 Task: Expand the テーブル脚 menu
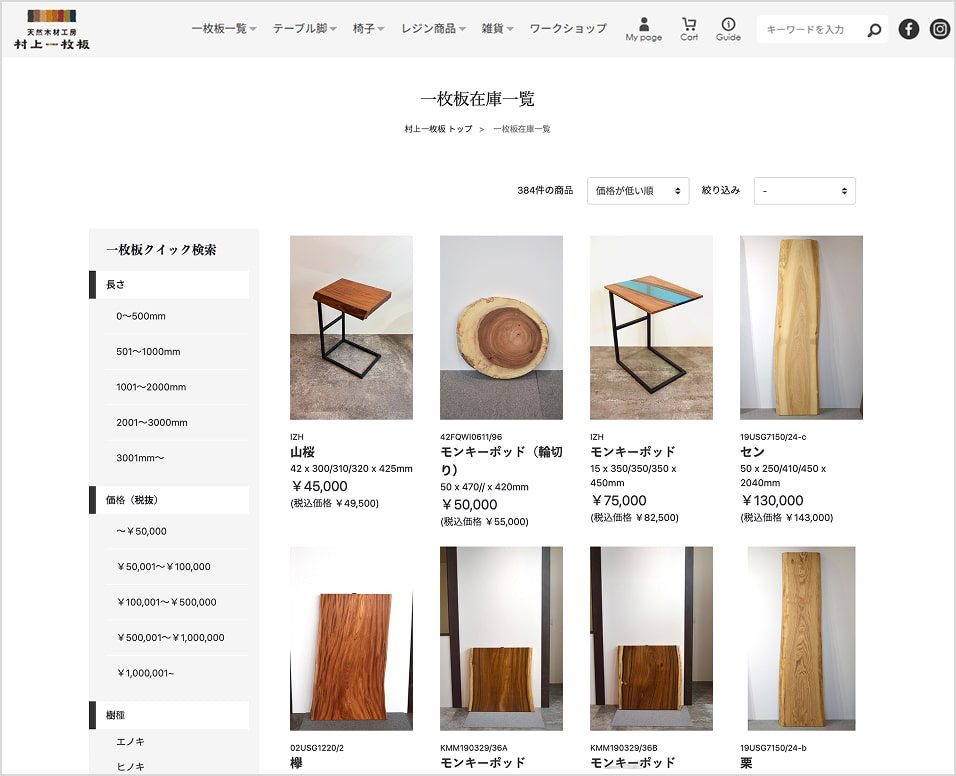304,29
